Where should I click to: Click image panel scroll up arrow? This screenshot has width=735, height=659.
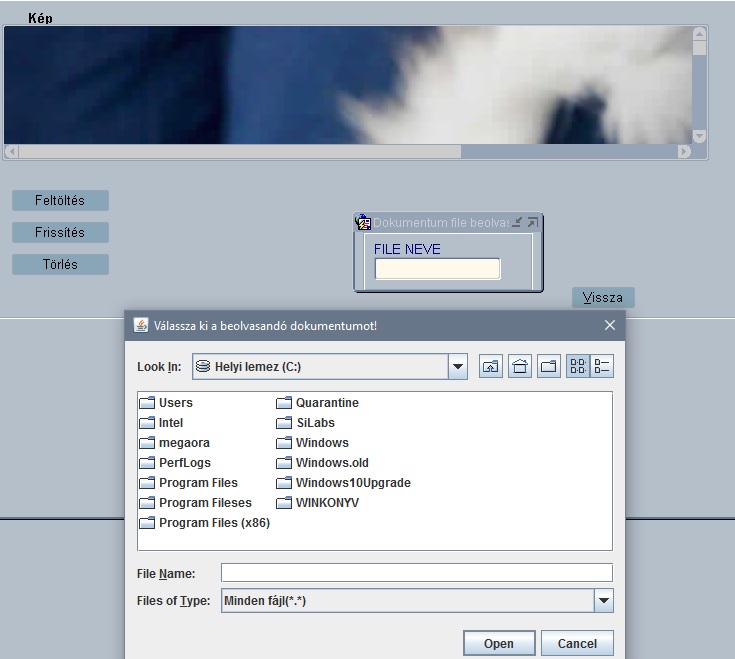[699, 33]
